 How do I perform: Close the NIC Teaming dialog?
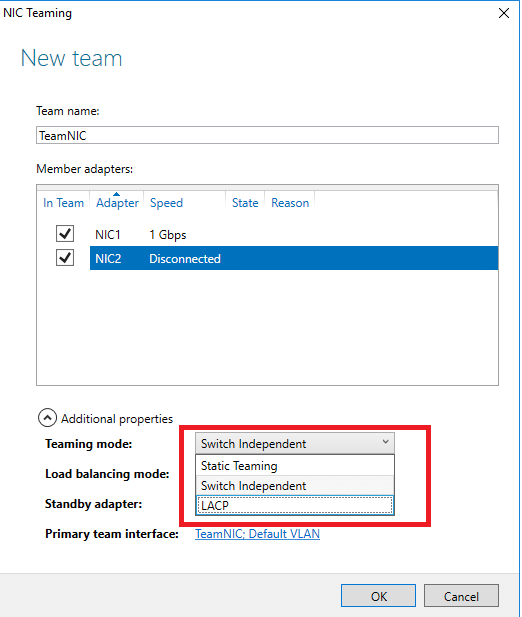tap(504, 13)
